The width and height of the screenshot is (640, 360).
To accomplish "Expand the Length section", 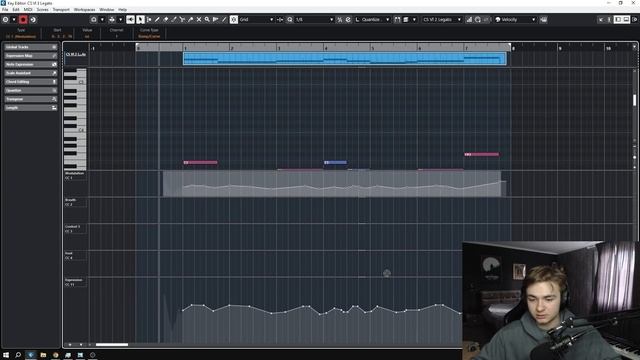I will click(x=31, y=108).
